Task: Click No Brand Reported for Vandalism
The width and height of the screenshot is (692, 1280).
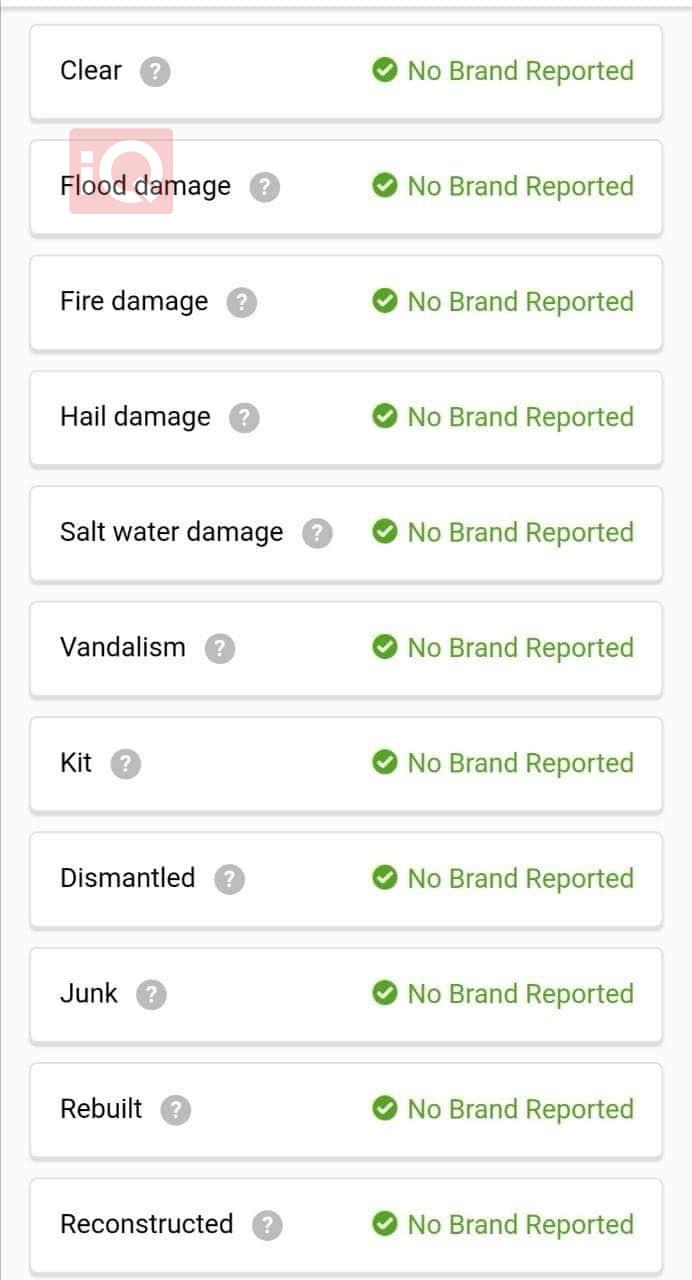Action: pos(520,648)
